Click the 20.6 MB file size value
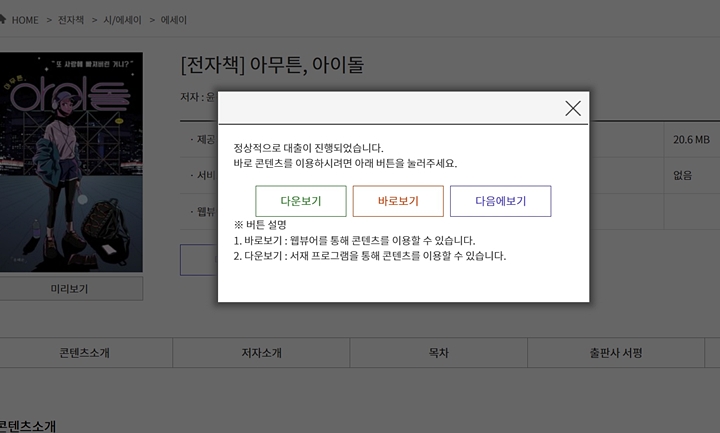 click(691, 140)
